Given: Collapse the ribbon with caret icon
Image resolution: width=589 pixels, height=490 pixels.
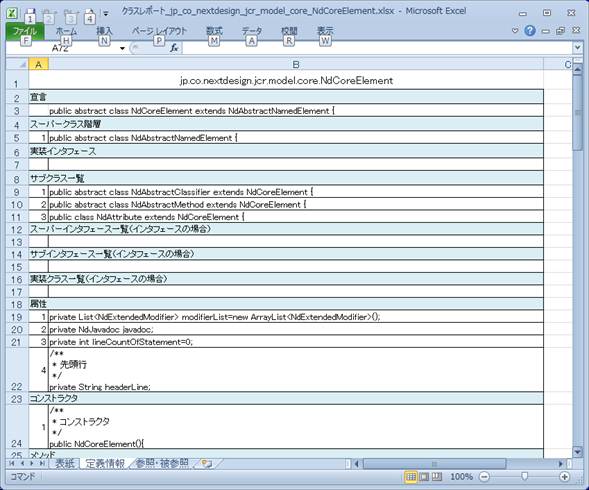Looking at the screenshot, I should [515, 31].
